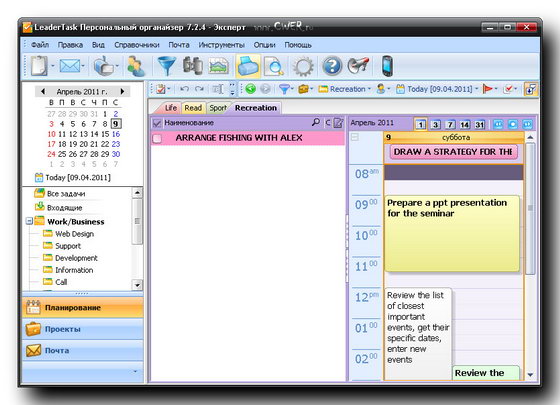Click the mobile phone sync icon
Image resolution: width=560 pixels, height=405 pixels.
[387, 66]
